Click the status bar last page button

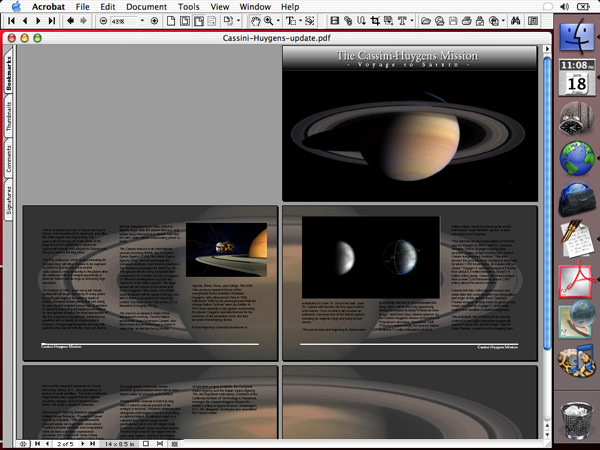coord(92,443)
